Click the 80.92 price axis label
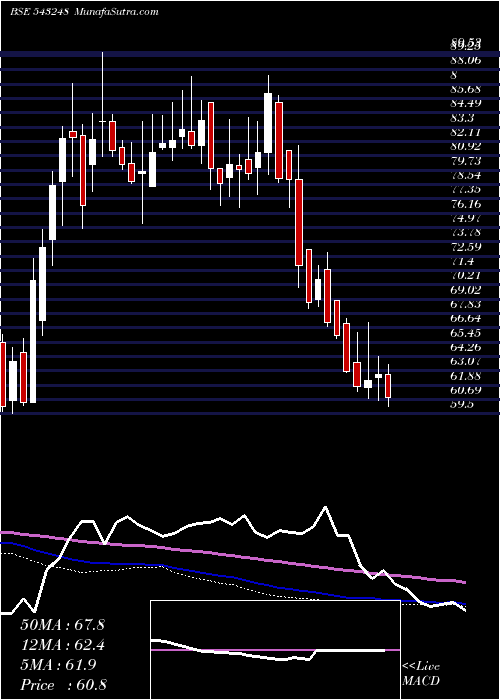The width and height of the screenshot is (500, 700). pos(465,146)
